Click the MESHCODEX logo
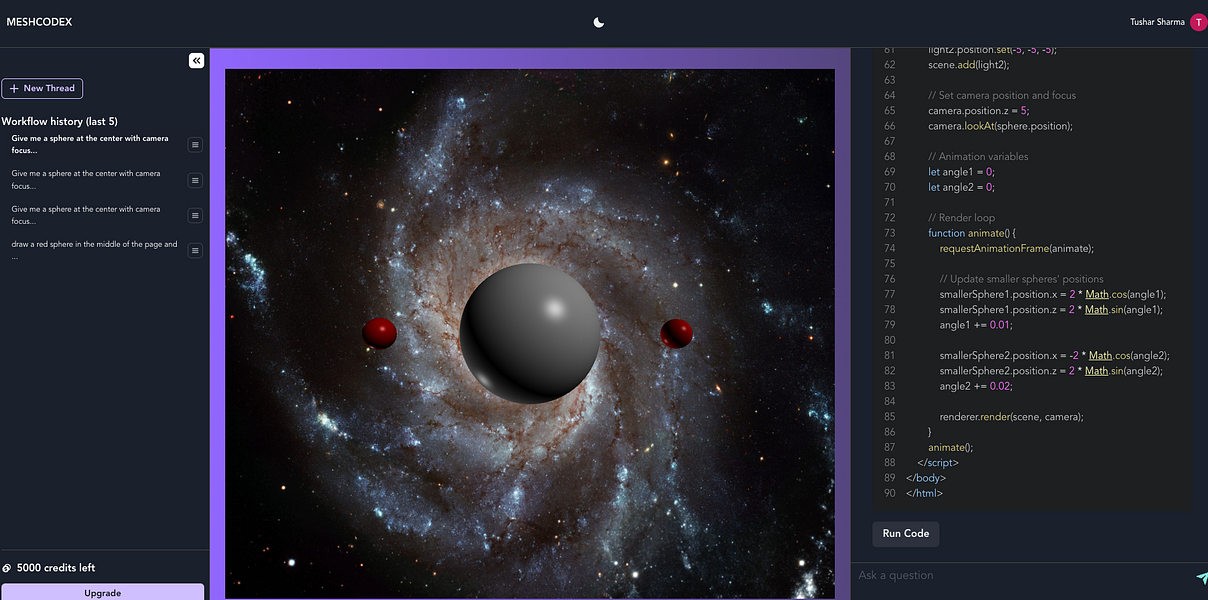 [x=39, y=22]
